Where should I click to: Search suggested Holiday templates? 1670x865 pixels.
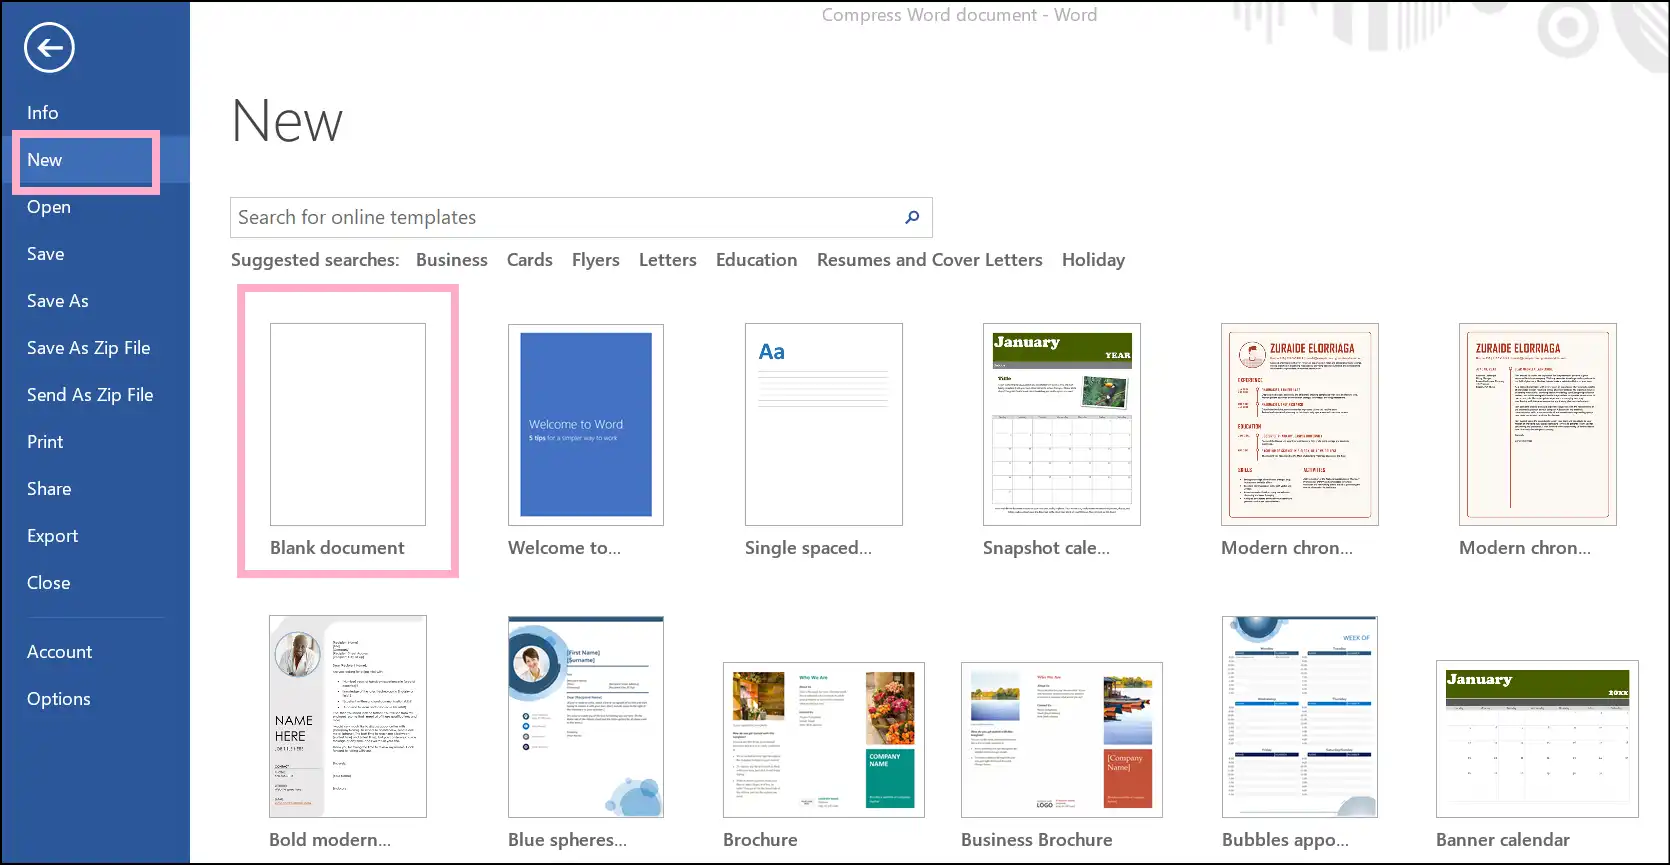[x=1094, y=260]
